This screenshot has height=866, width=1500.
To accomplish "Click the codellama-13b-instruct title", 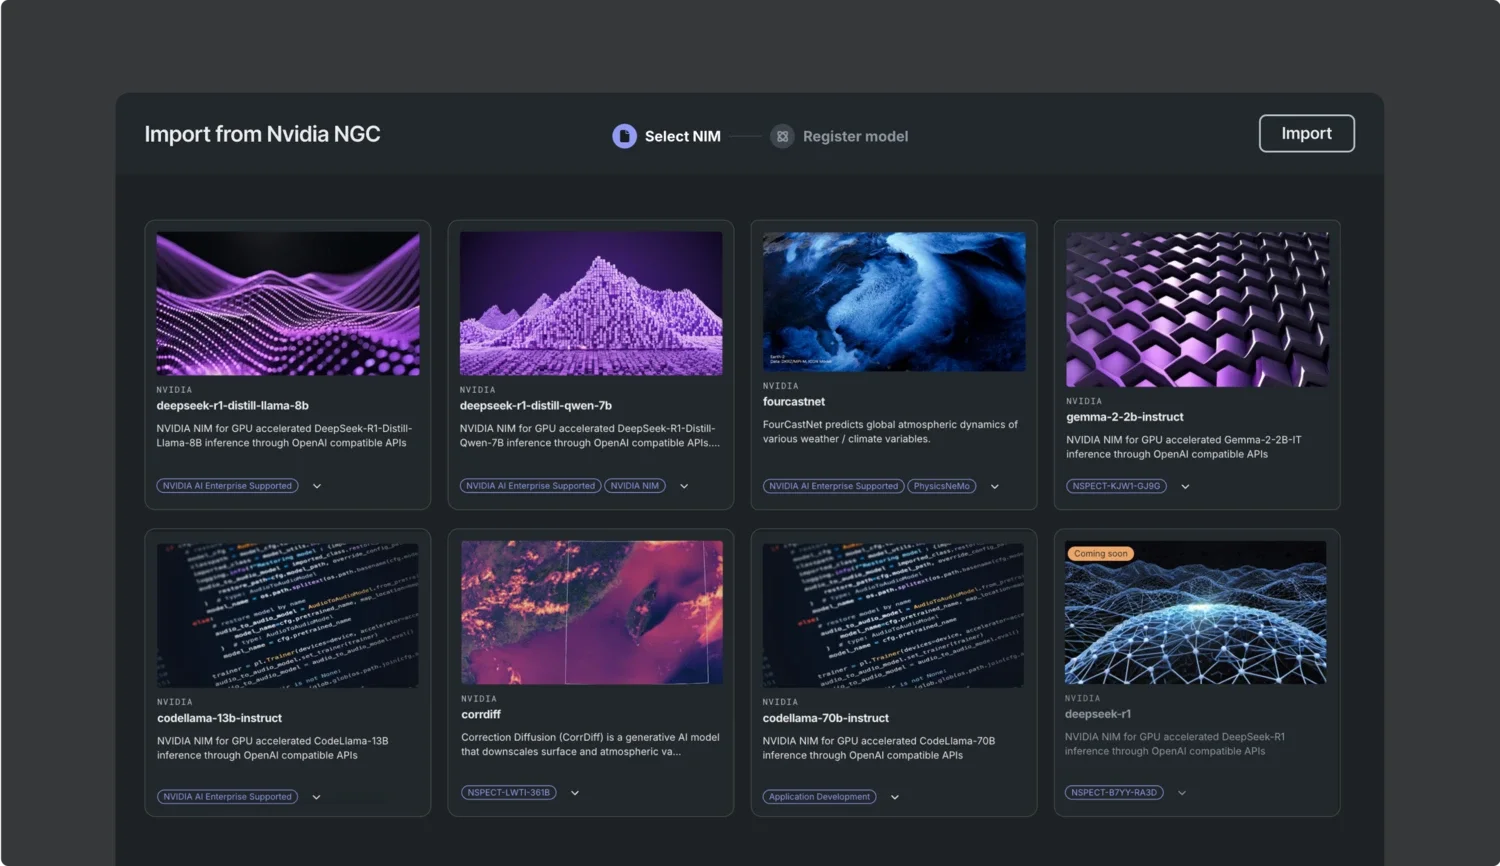I will point(219,718).
